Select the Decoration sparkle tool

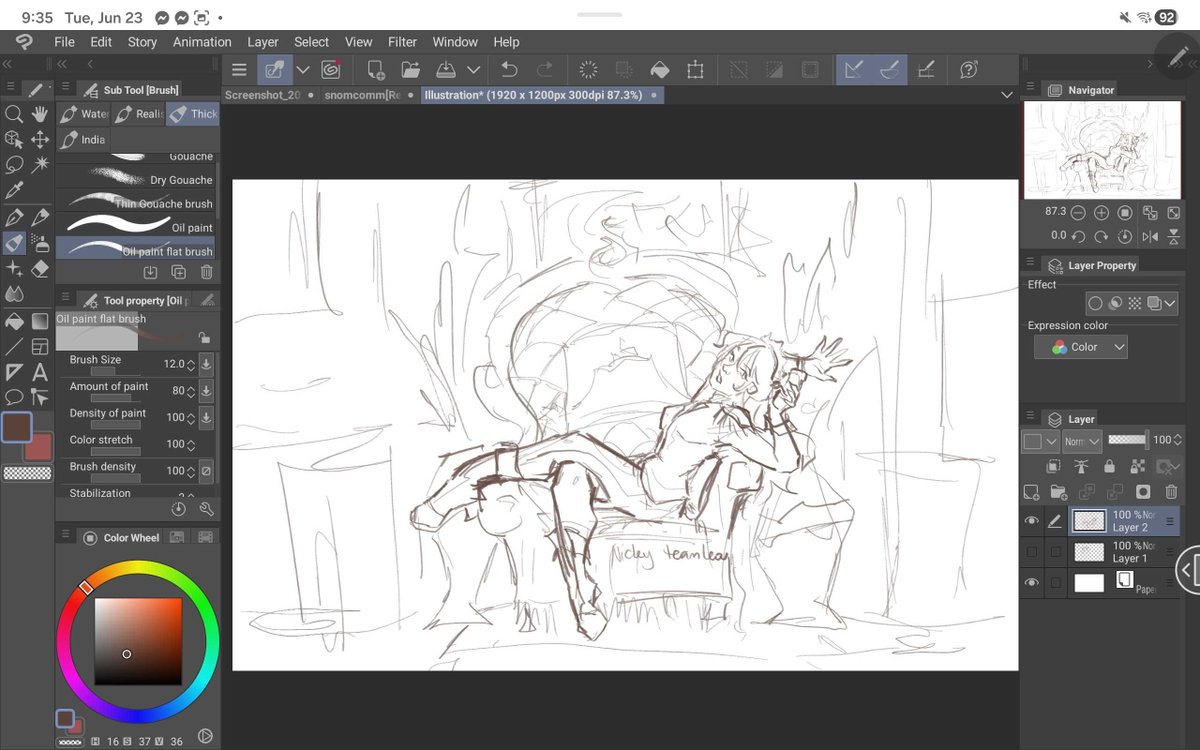[14, 269]
